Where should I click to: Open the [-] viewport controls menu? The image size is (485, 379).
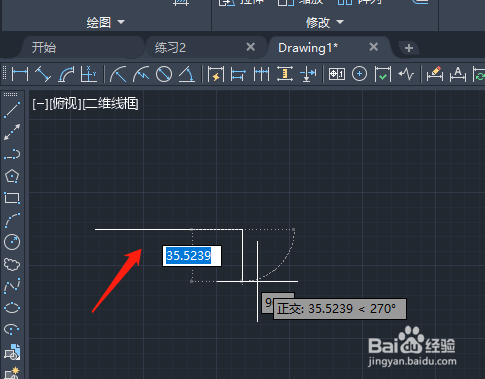pyautogui.click(x=40, y=104)
